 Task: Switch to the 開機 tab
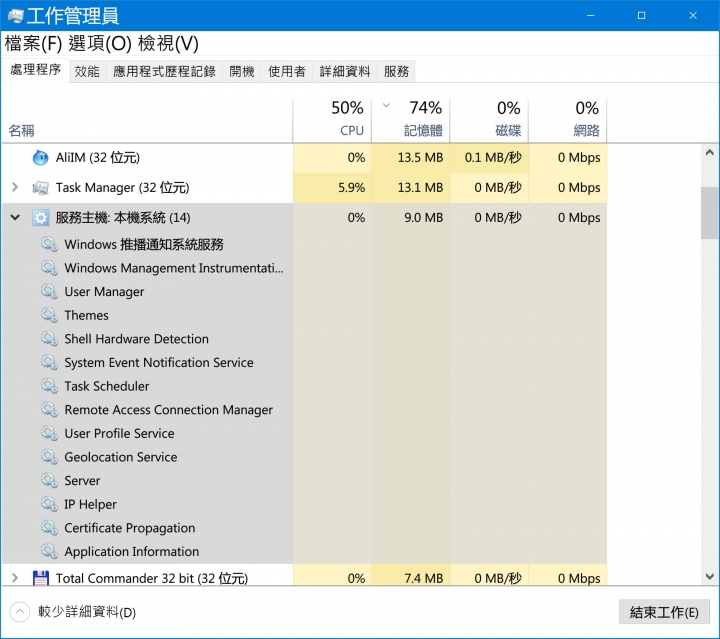[x=242, y=72]
